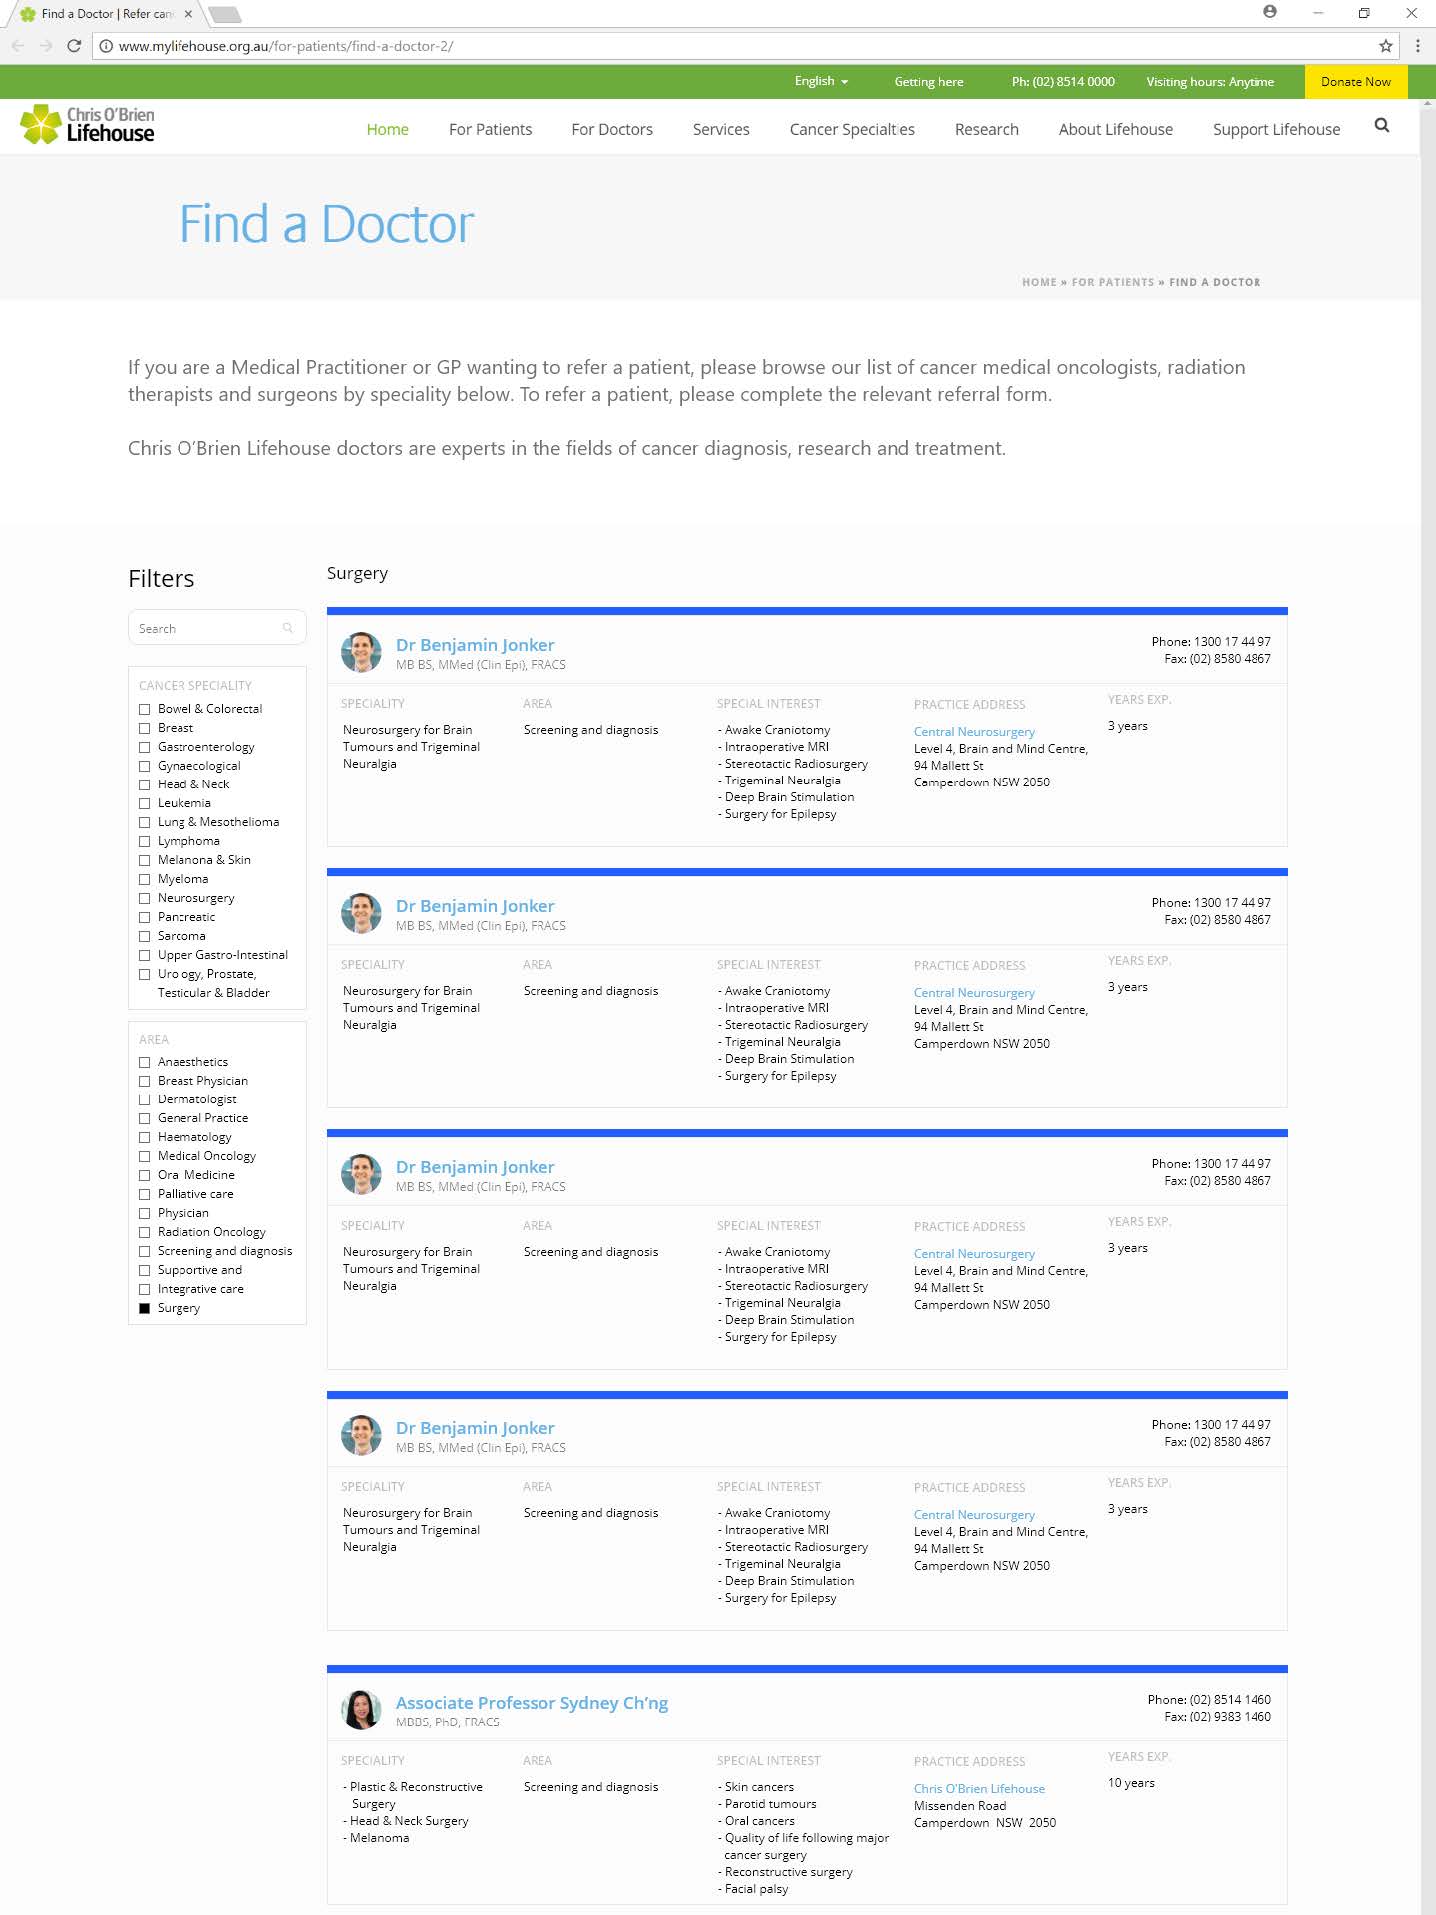The height and width of the screenshot is (1915, 1436).
Task: Open the Cancer Specialties menu
Action: point(852,129)
